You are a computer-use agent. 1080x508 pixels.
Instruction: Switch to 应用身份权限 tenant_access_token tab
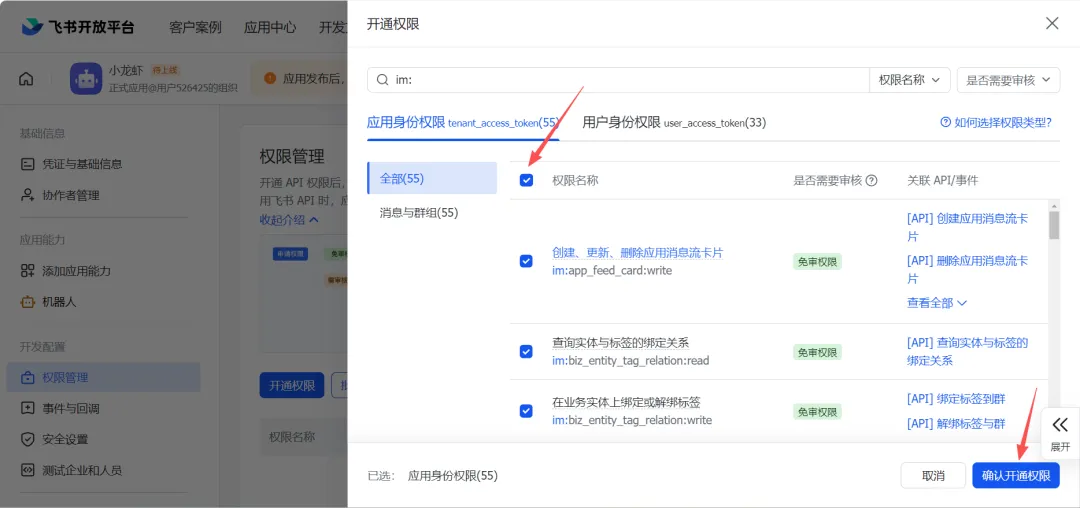pyautogui.click(x=462, y=123)
